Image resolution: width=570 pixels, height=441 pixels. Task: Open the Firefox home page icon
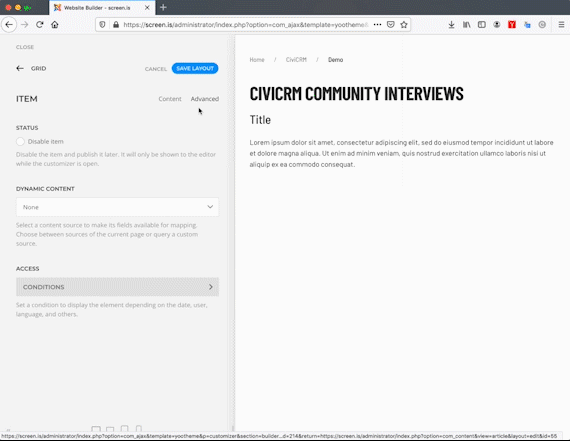[55, 25]
